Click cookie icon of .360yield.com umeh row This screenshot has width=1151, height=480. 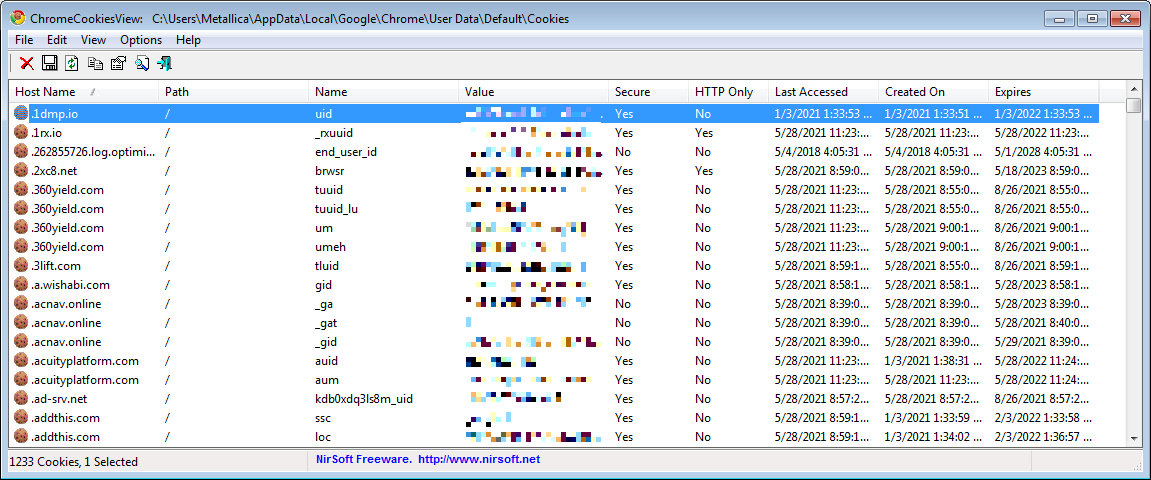(x=21, y=247)
